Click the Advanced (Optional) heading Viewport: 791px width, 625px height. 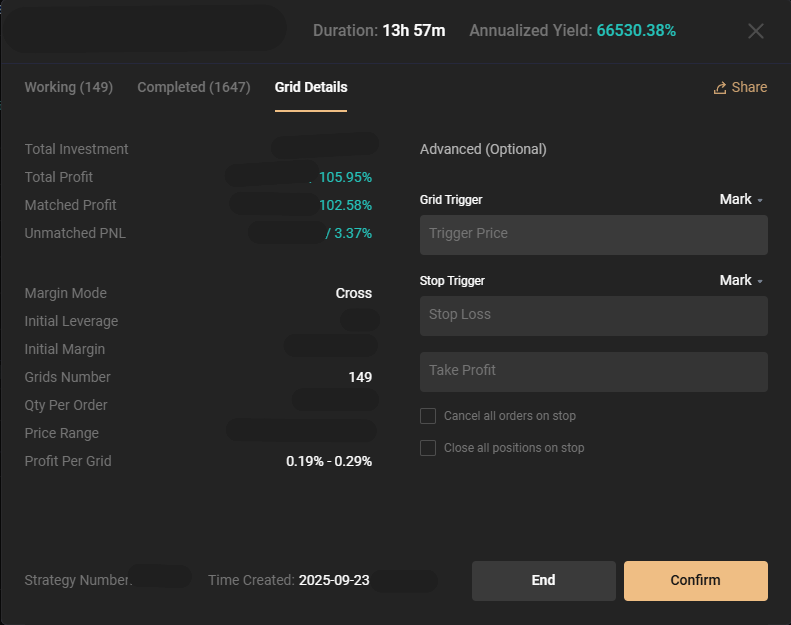pyautogui.click(x=483, y=149)
